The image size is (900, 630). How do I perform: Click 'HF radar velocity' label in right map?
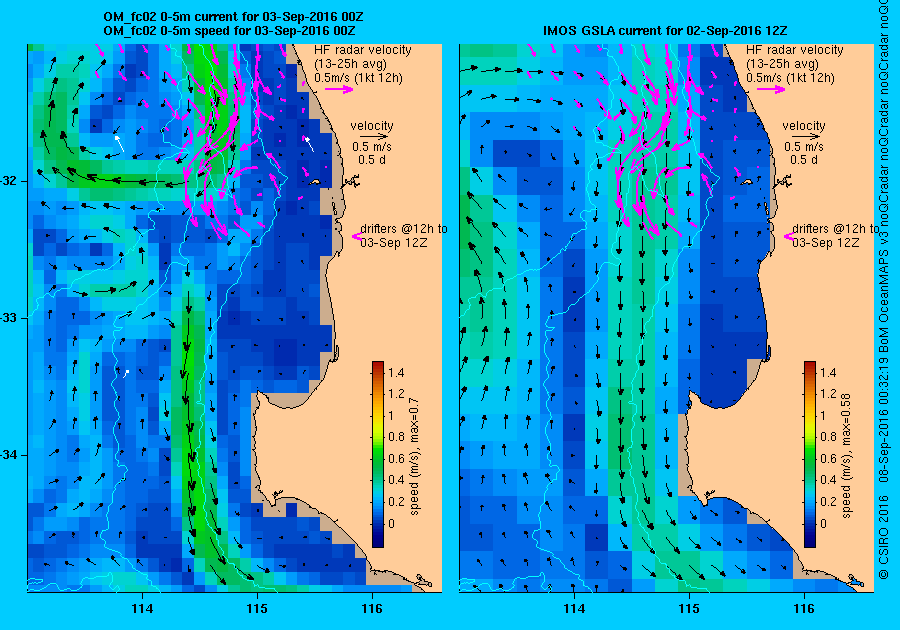(x=794, y=50)
